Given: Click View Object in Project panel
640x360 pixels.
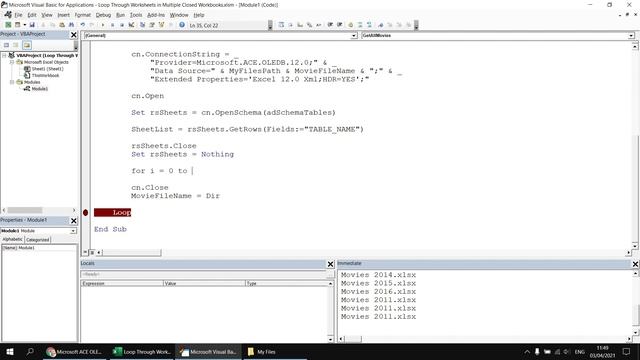Looking at the screenshot, I should click(16, 45).
